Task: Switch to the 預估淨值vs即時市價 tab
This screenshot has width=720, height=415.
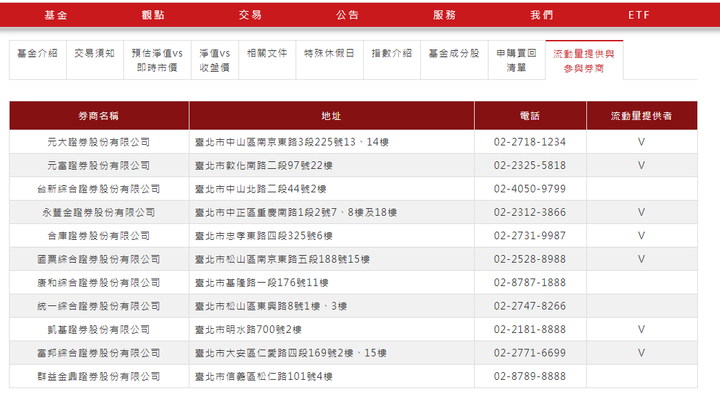Action: 157,60
